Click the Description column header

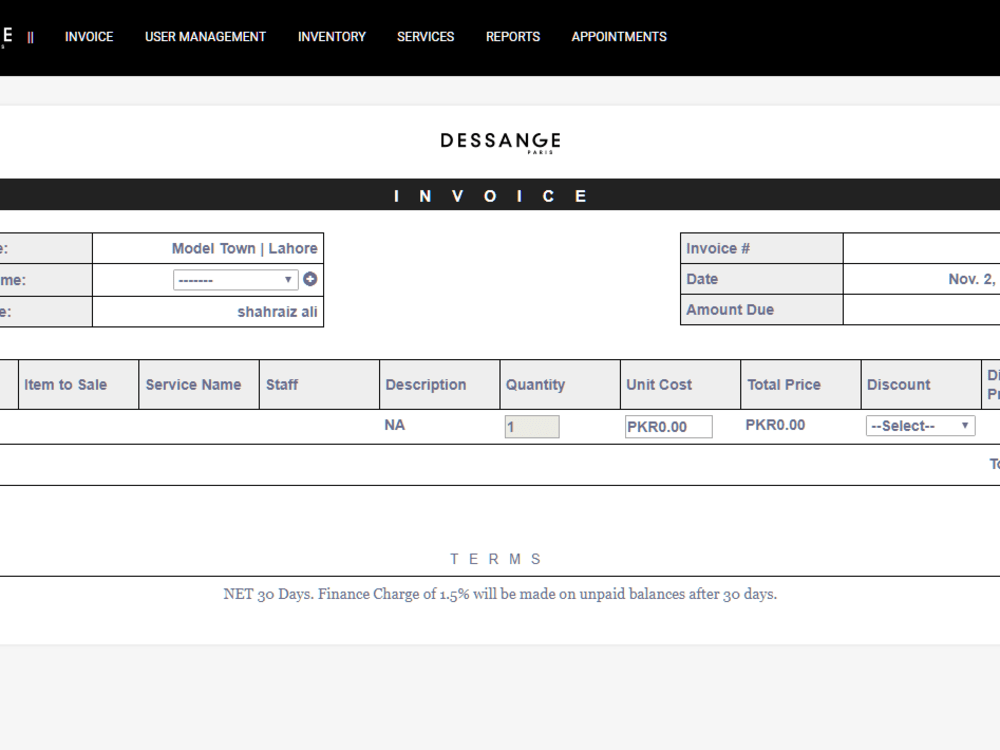pos(439,385)
